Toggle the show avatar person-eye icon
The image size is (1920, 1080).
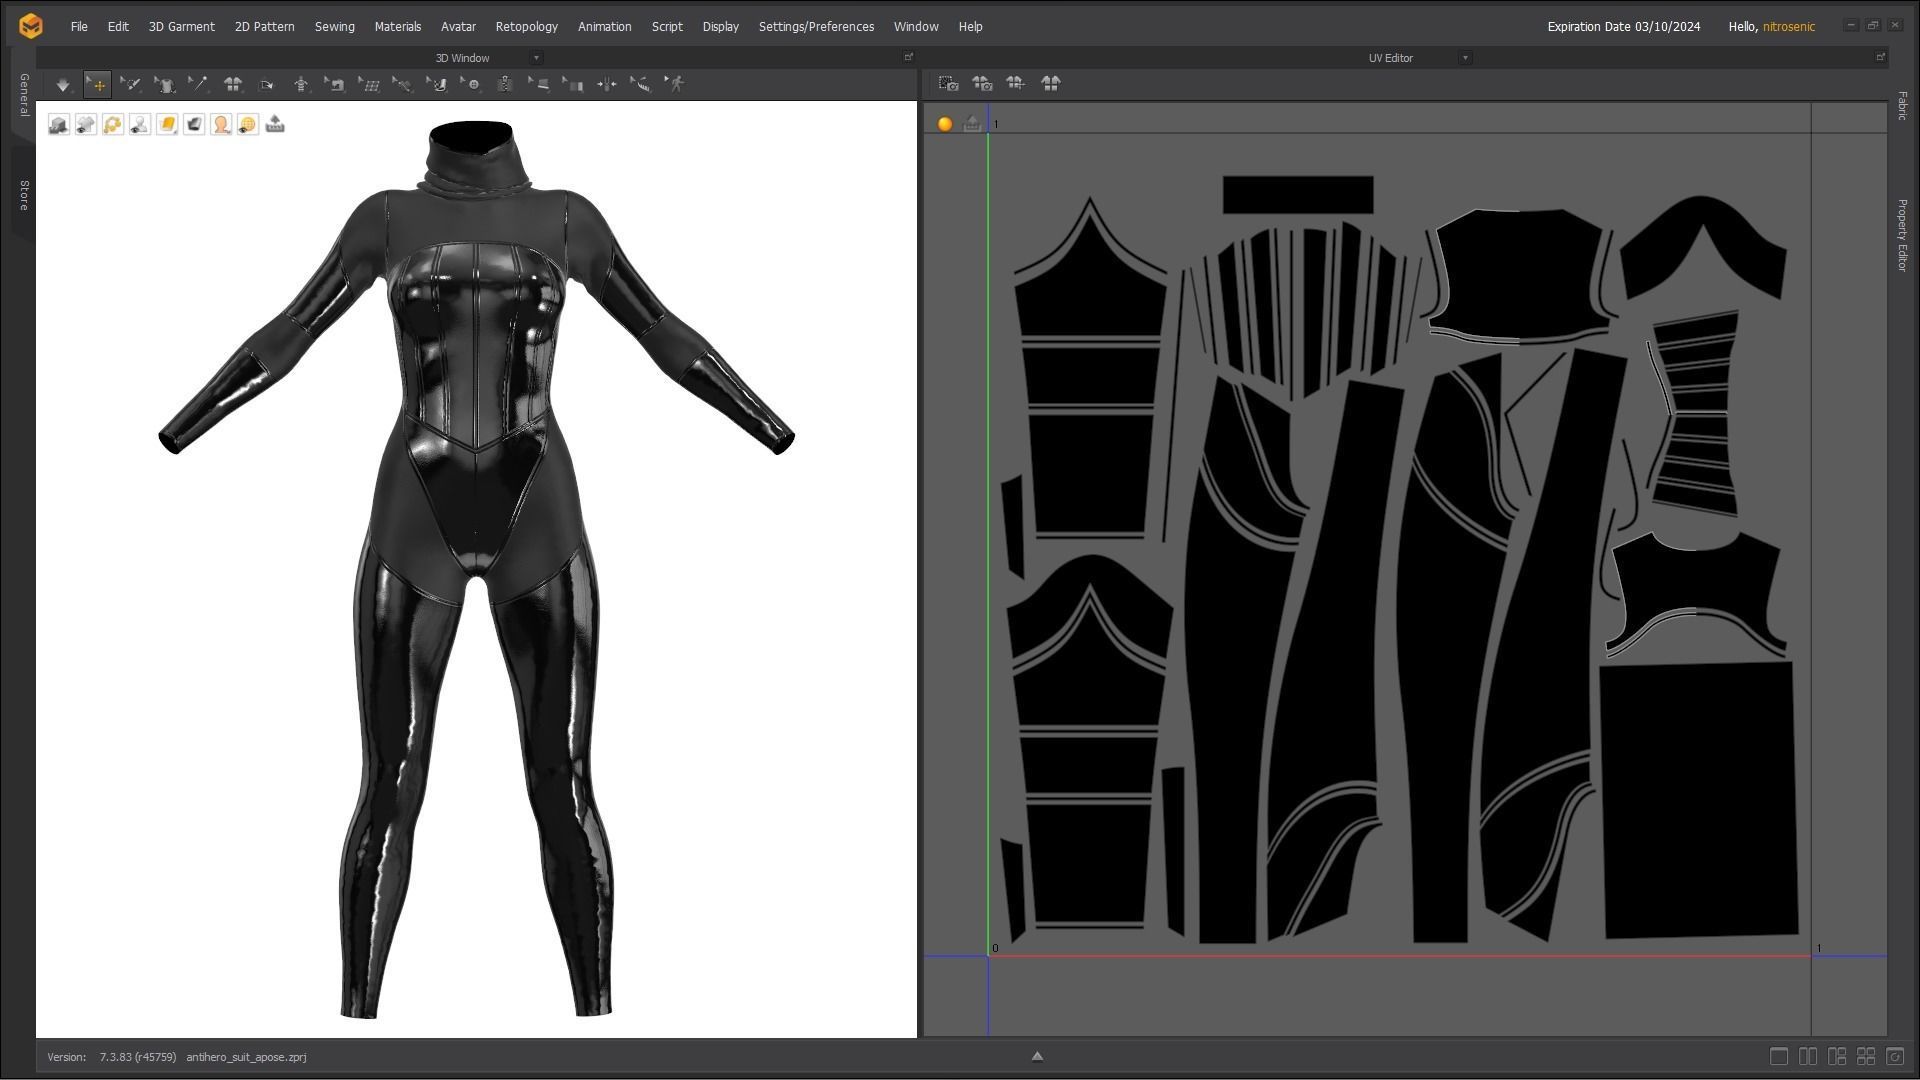tap(140, 125)
